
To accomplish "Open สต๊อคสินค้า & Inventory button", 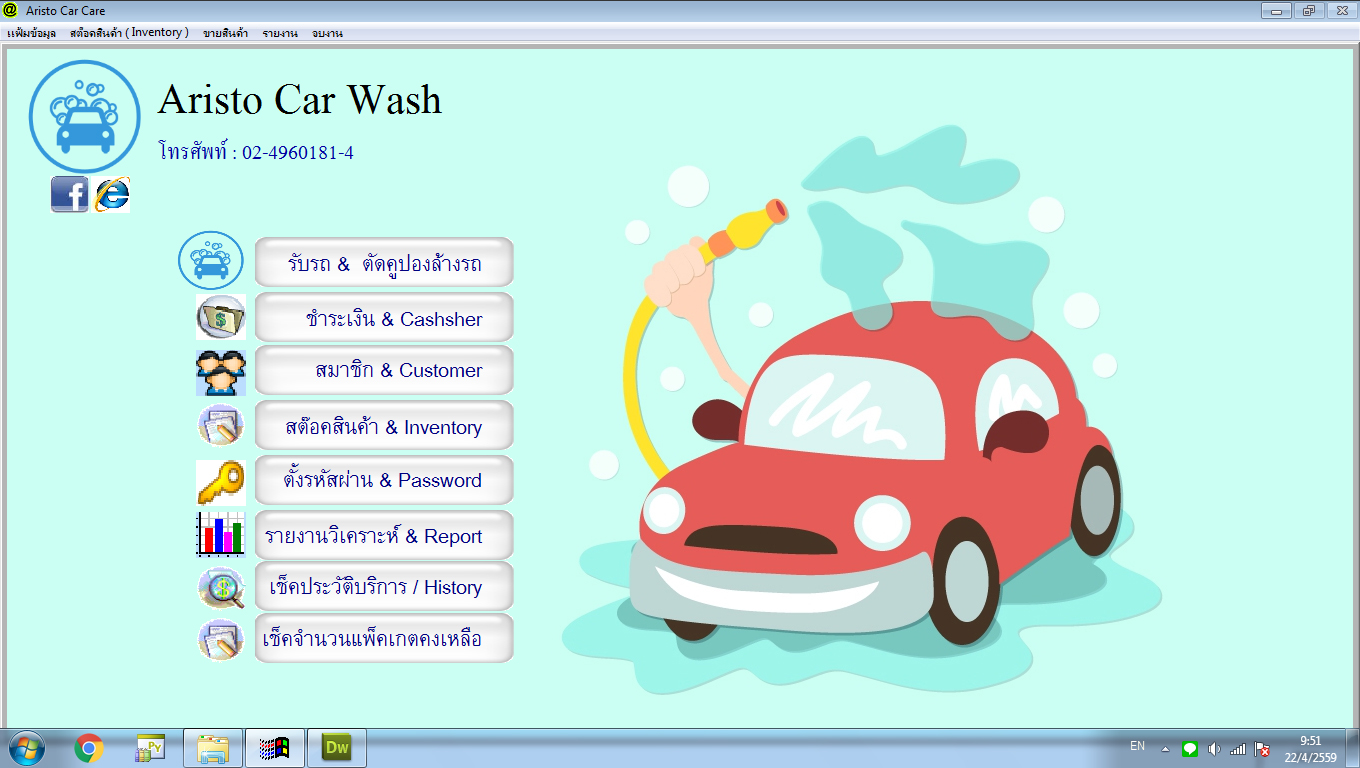I will [x=384, y=426].
